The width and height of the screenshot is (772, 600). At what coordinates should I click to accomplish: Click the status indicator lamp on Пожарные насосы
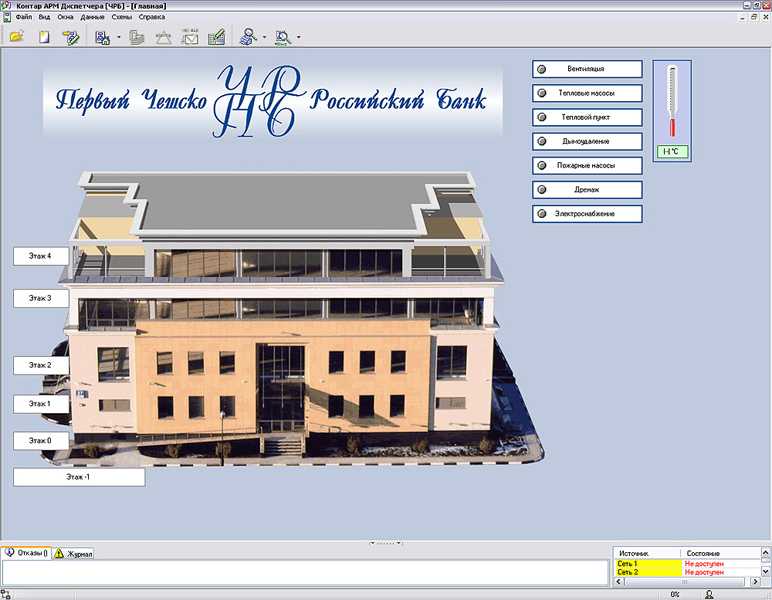(542, 165)
